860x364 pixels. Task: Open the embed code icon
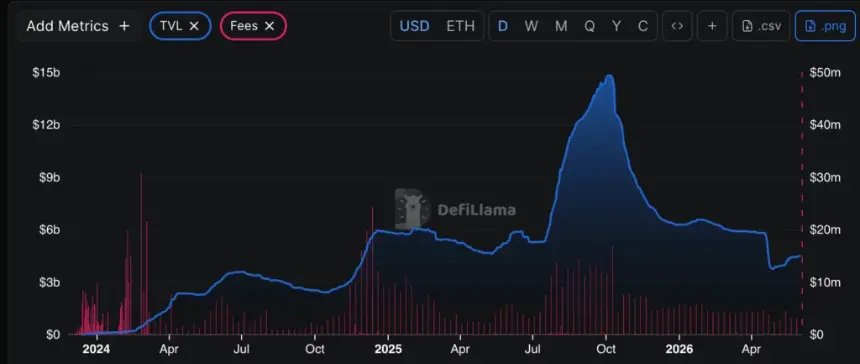tap(677, 26)
